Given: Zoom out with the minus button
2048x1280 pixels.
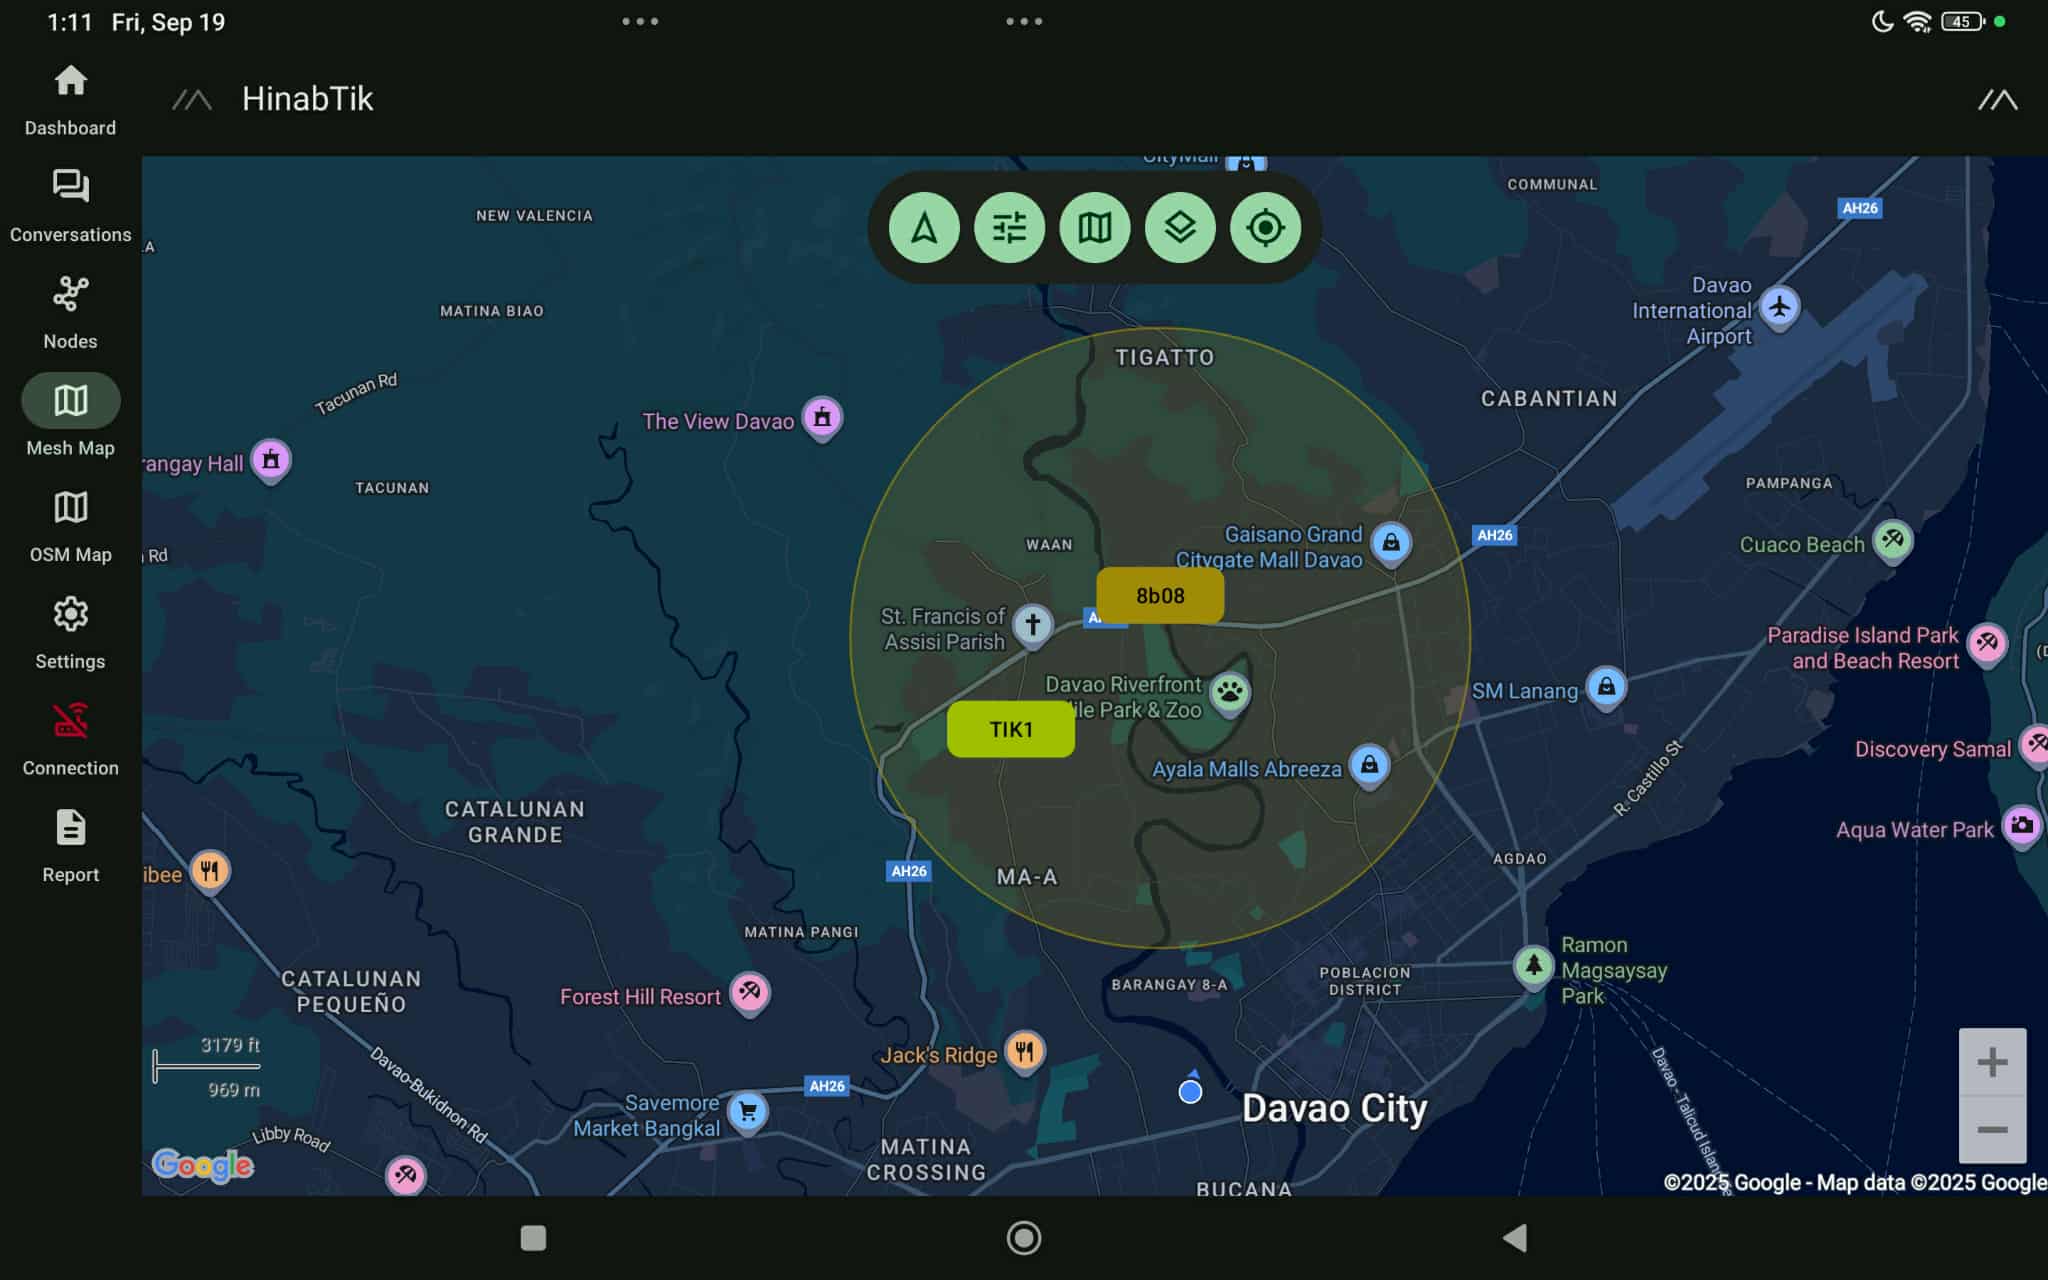Looking at the screenshot, I should [1992, 1130].
